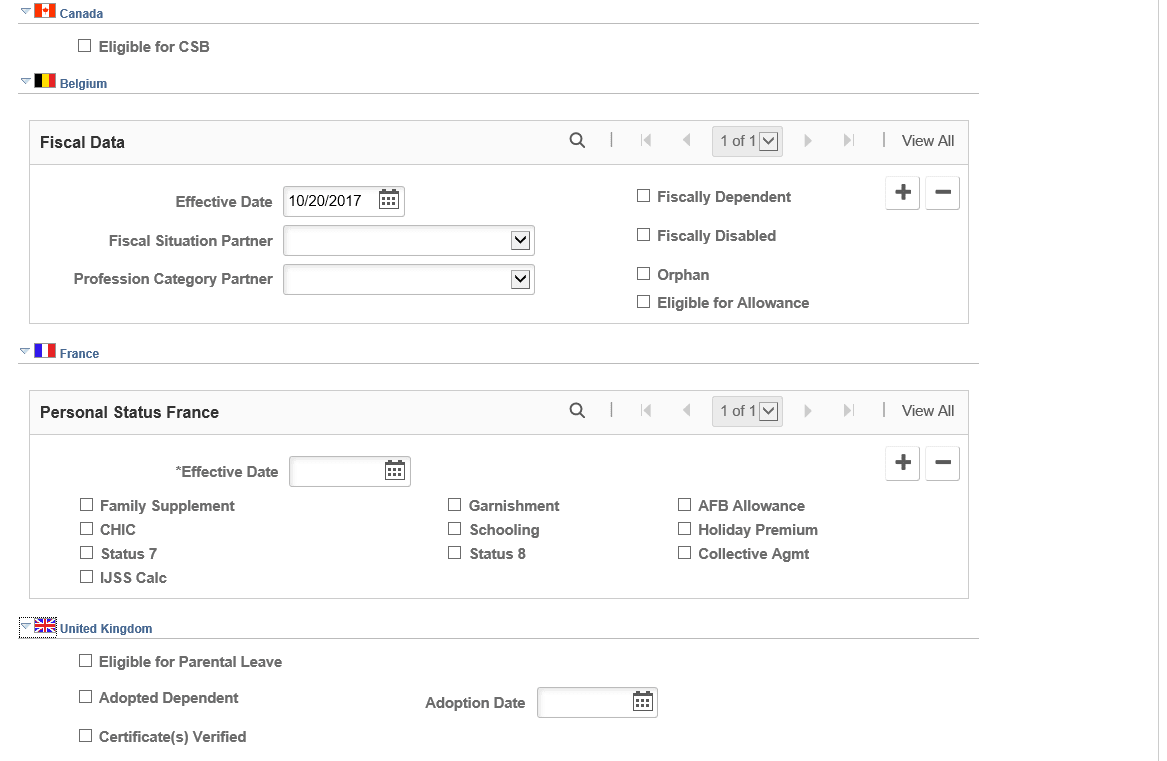1167x761 pixels.
Task: Delete Fiscal Data row with minus button
Action: pyautogui.click(x=942, y=193)
